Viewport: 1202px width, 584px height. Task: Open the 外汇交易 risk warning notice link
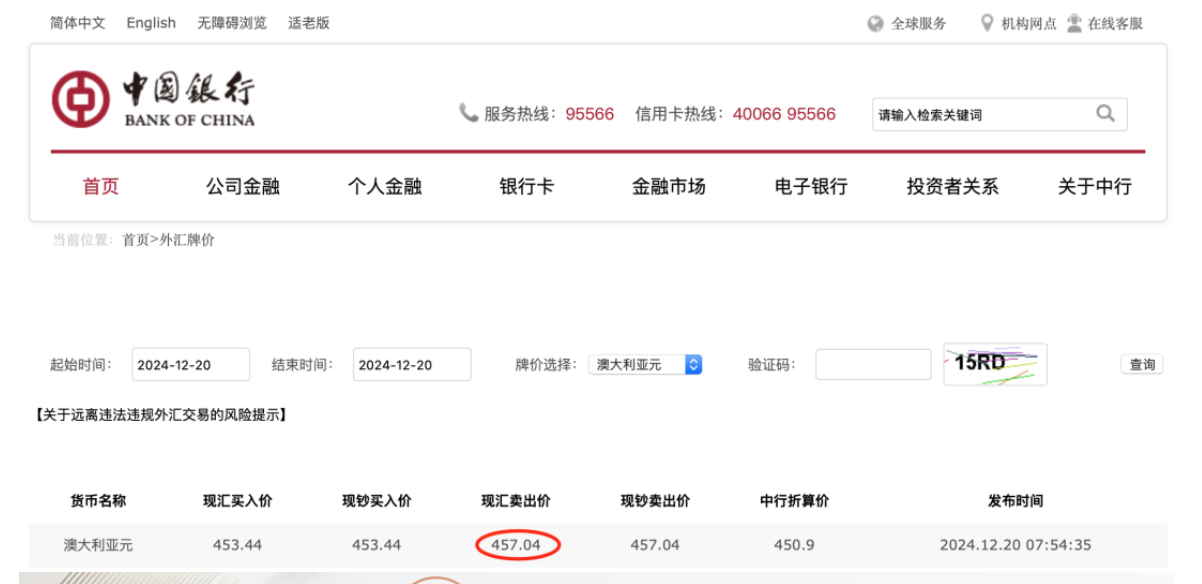(162, 415)
